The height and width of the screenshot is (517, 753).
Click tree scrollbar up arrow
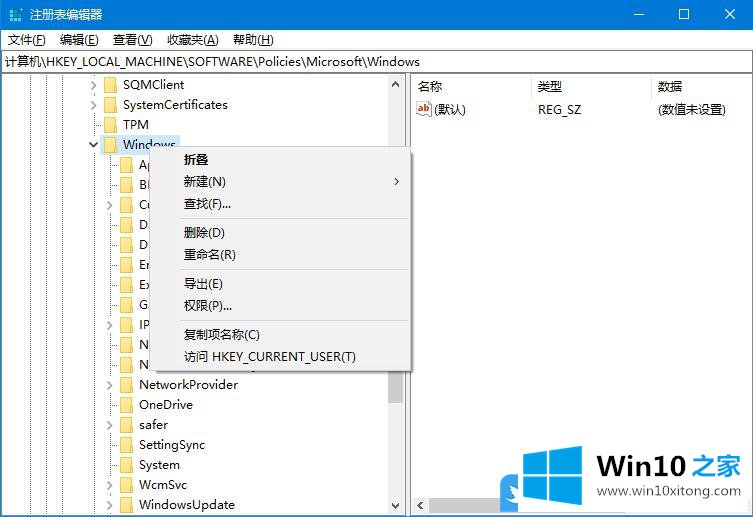tap(396, 85)
